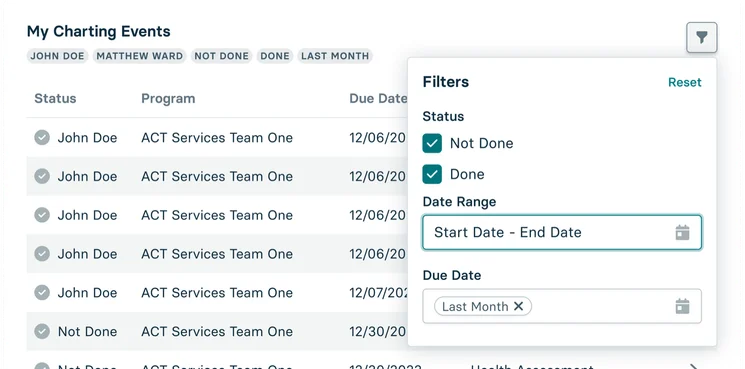Click the LAST MONTH filter tag
The image size is (745, 369).
[x=335, y=56]
